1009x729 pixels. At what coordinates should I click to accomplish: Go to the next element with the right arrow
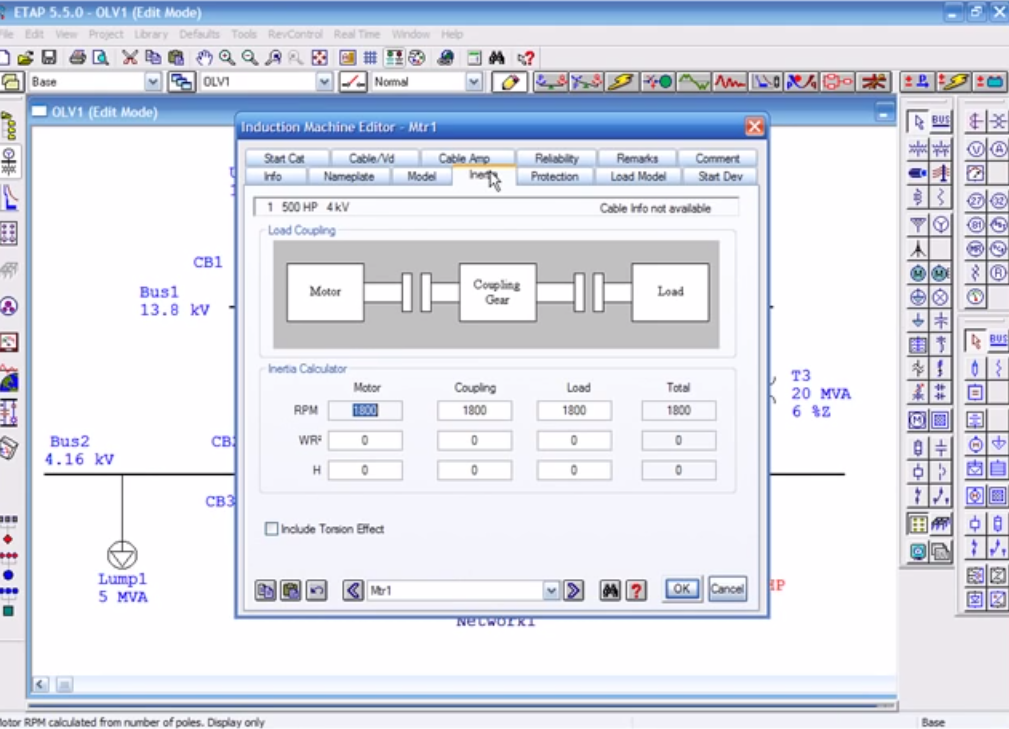tap(573, 590)
